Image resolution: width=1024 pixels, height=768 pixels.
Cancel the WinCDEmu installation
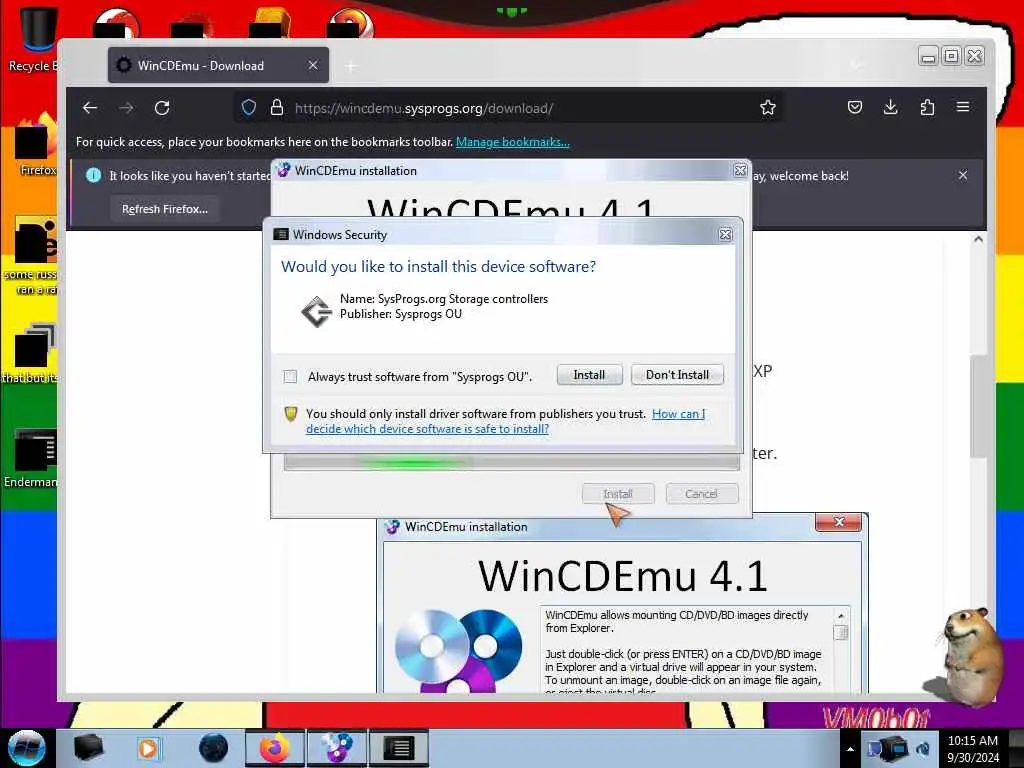[701, 494]
